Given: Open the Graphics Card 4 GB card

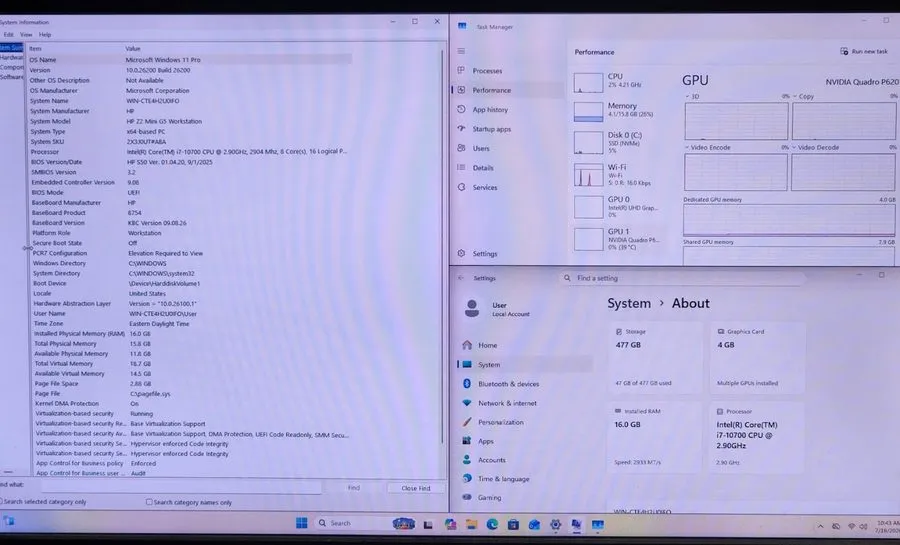Looking at the screenshot, I should (758, 357).
